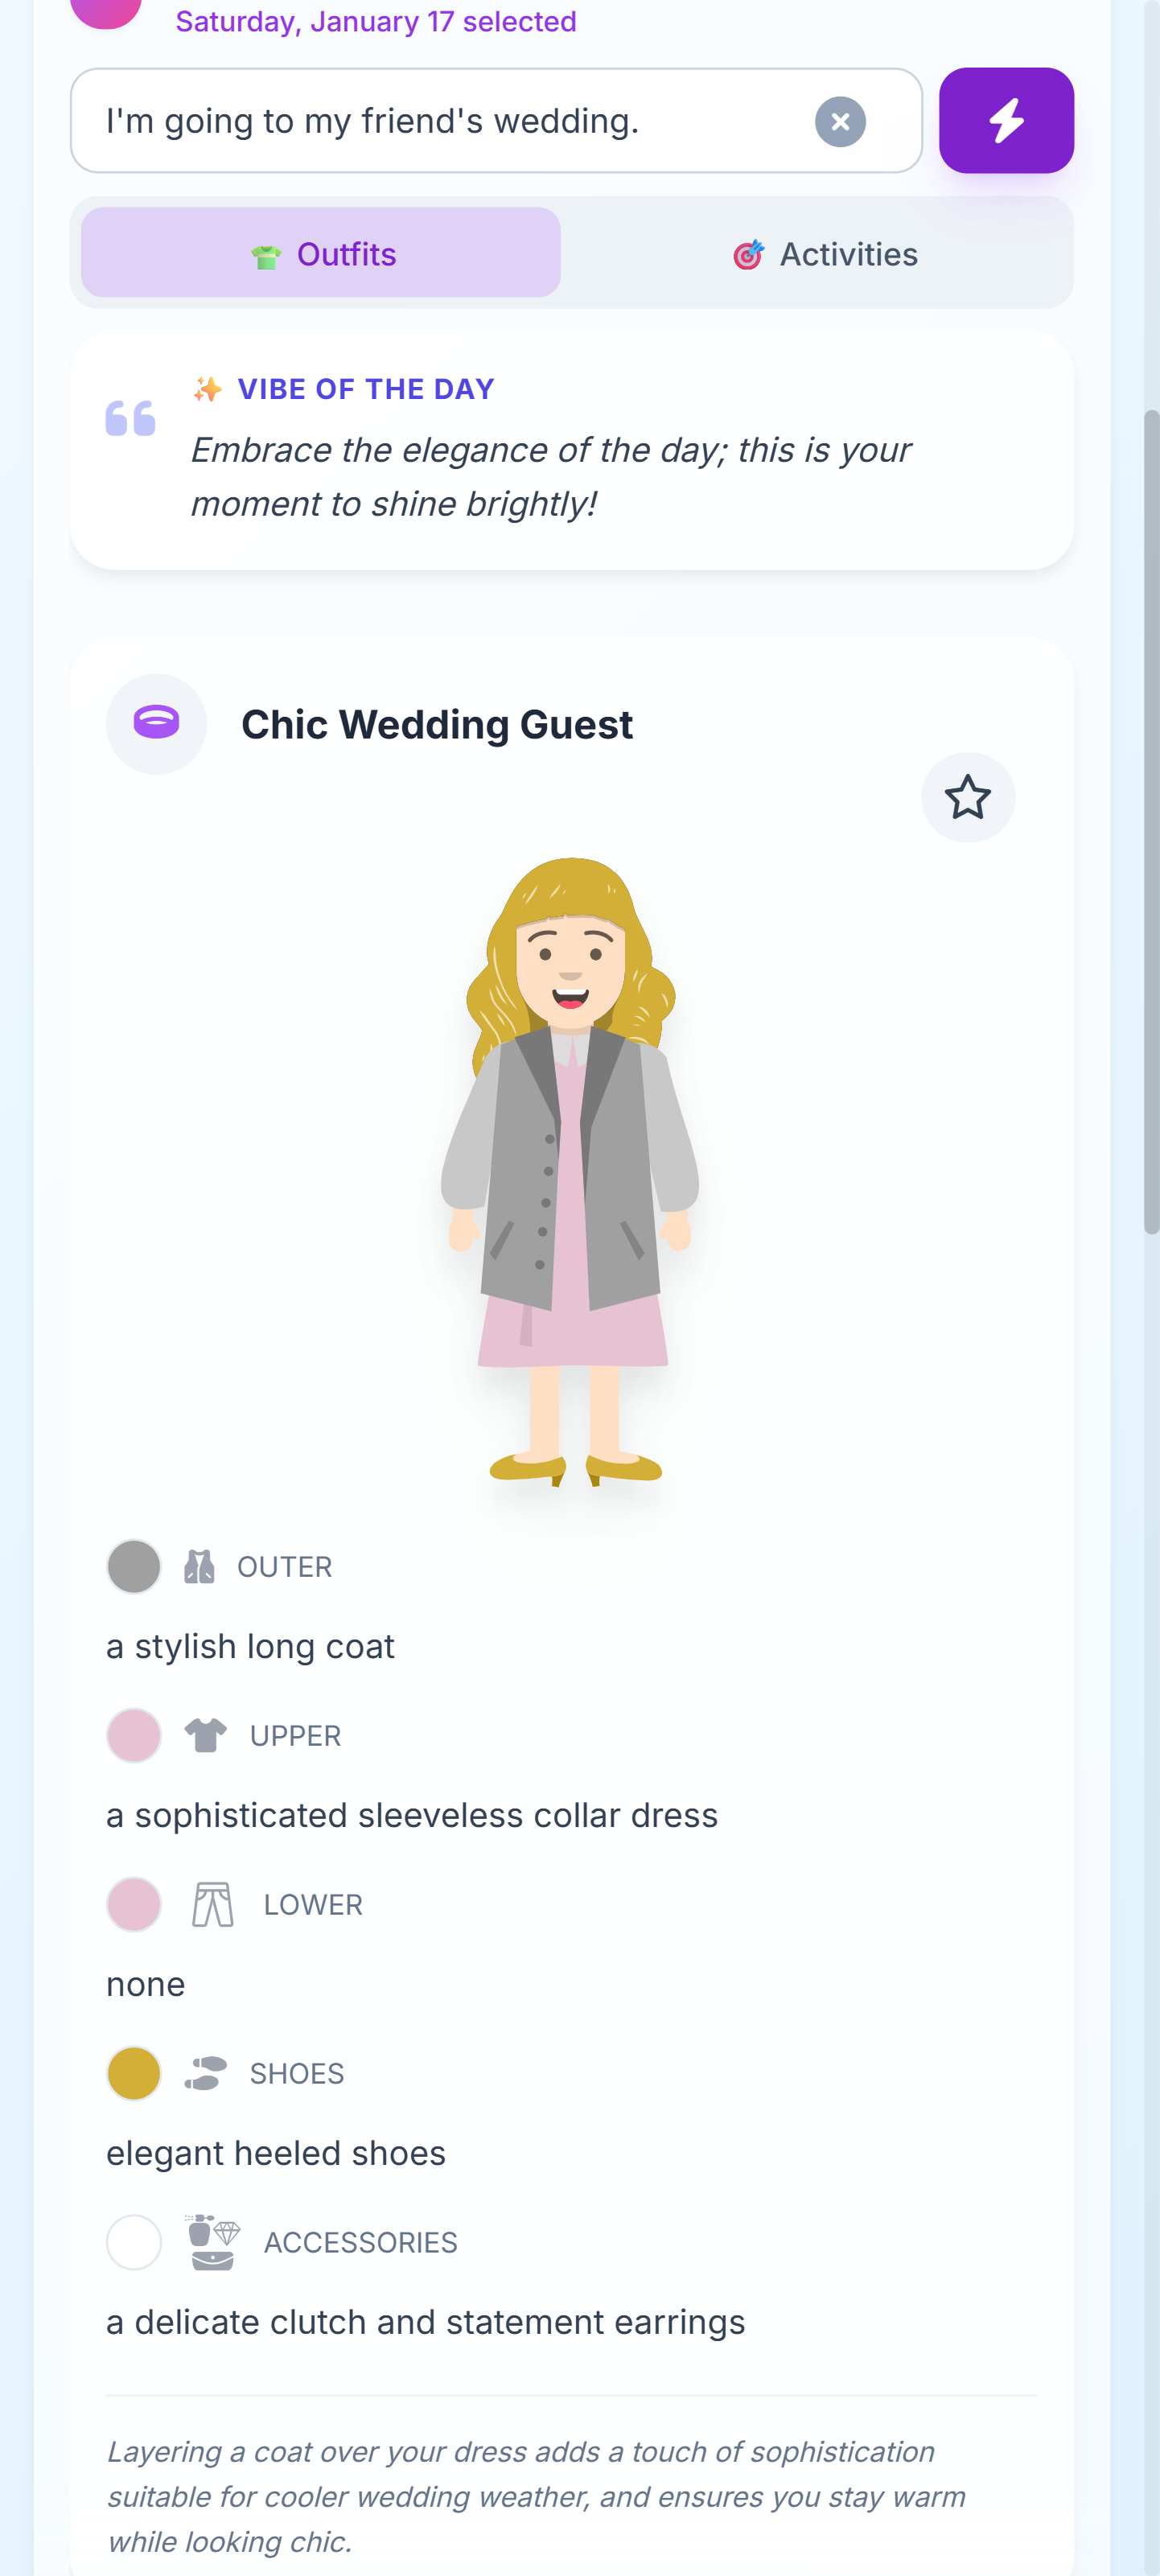Click the t-shirt icon next to UPPER

pyautogui.click(x=206, y=1735)
